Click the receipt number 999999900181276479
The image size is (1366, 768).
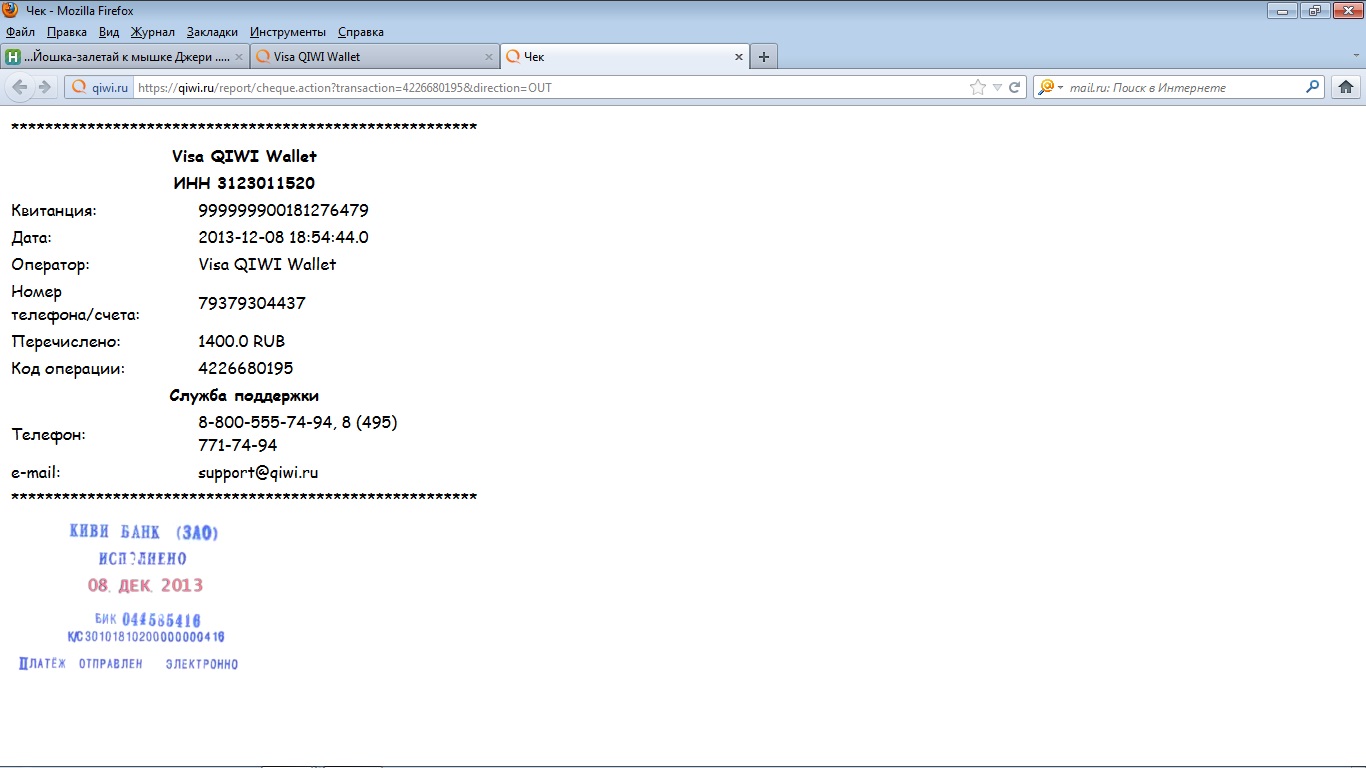coord(284,210)
